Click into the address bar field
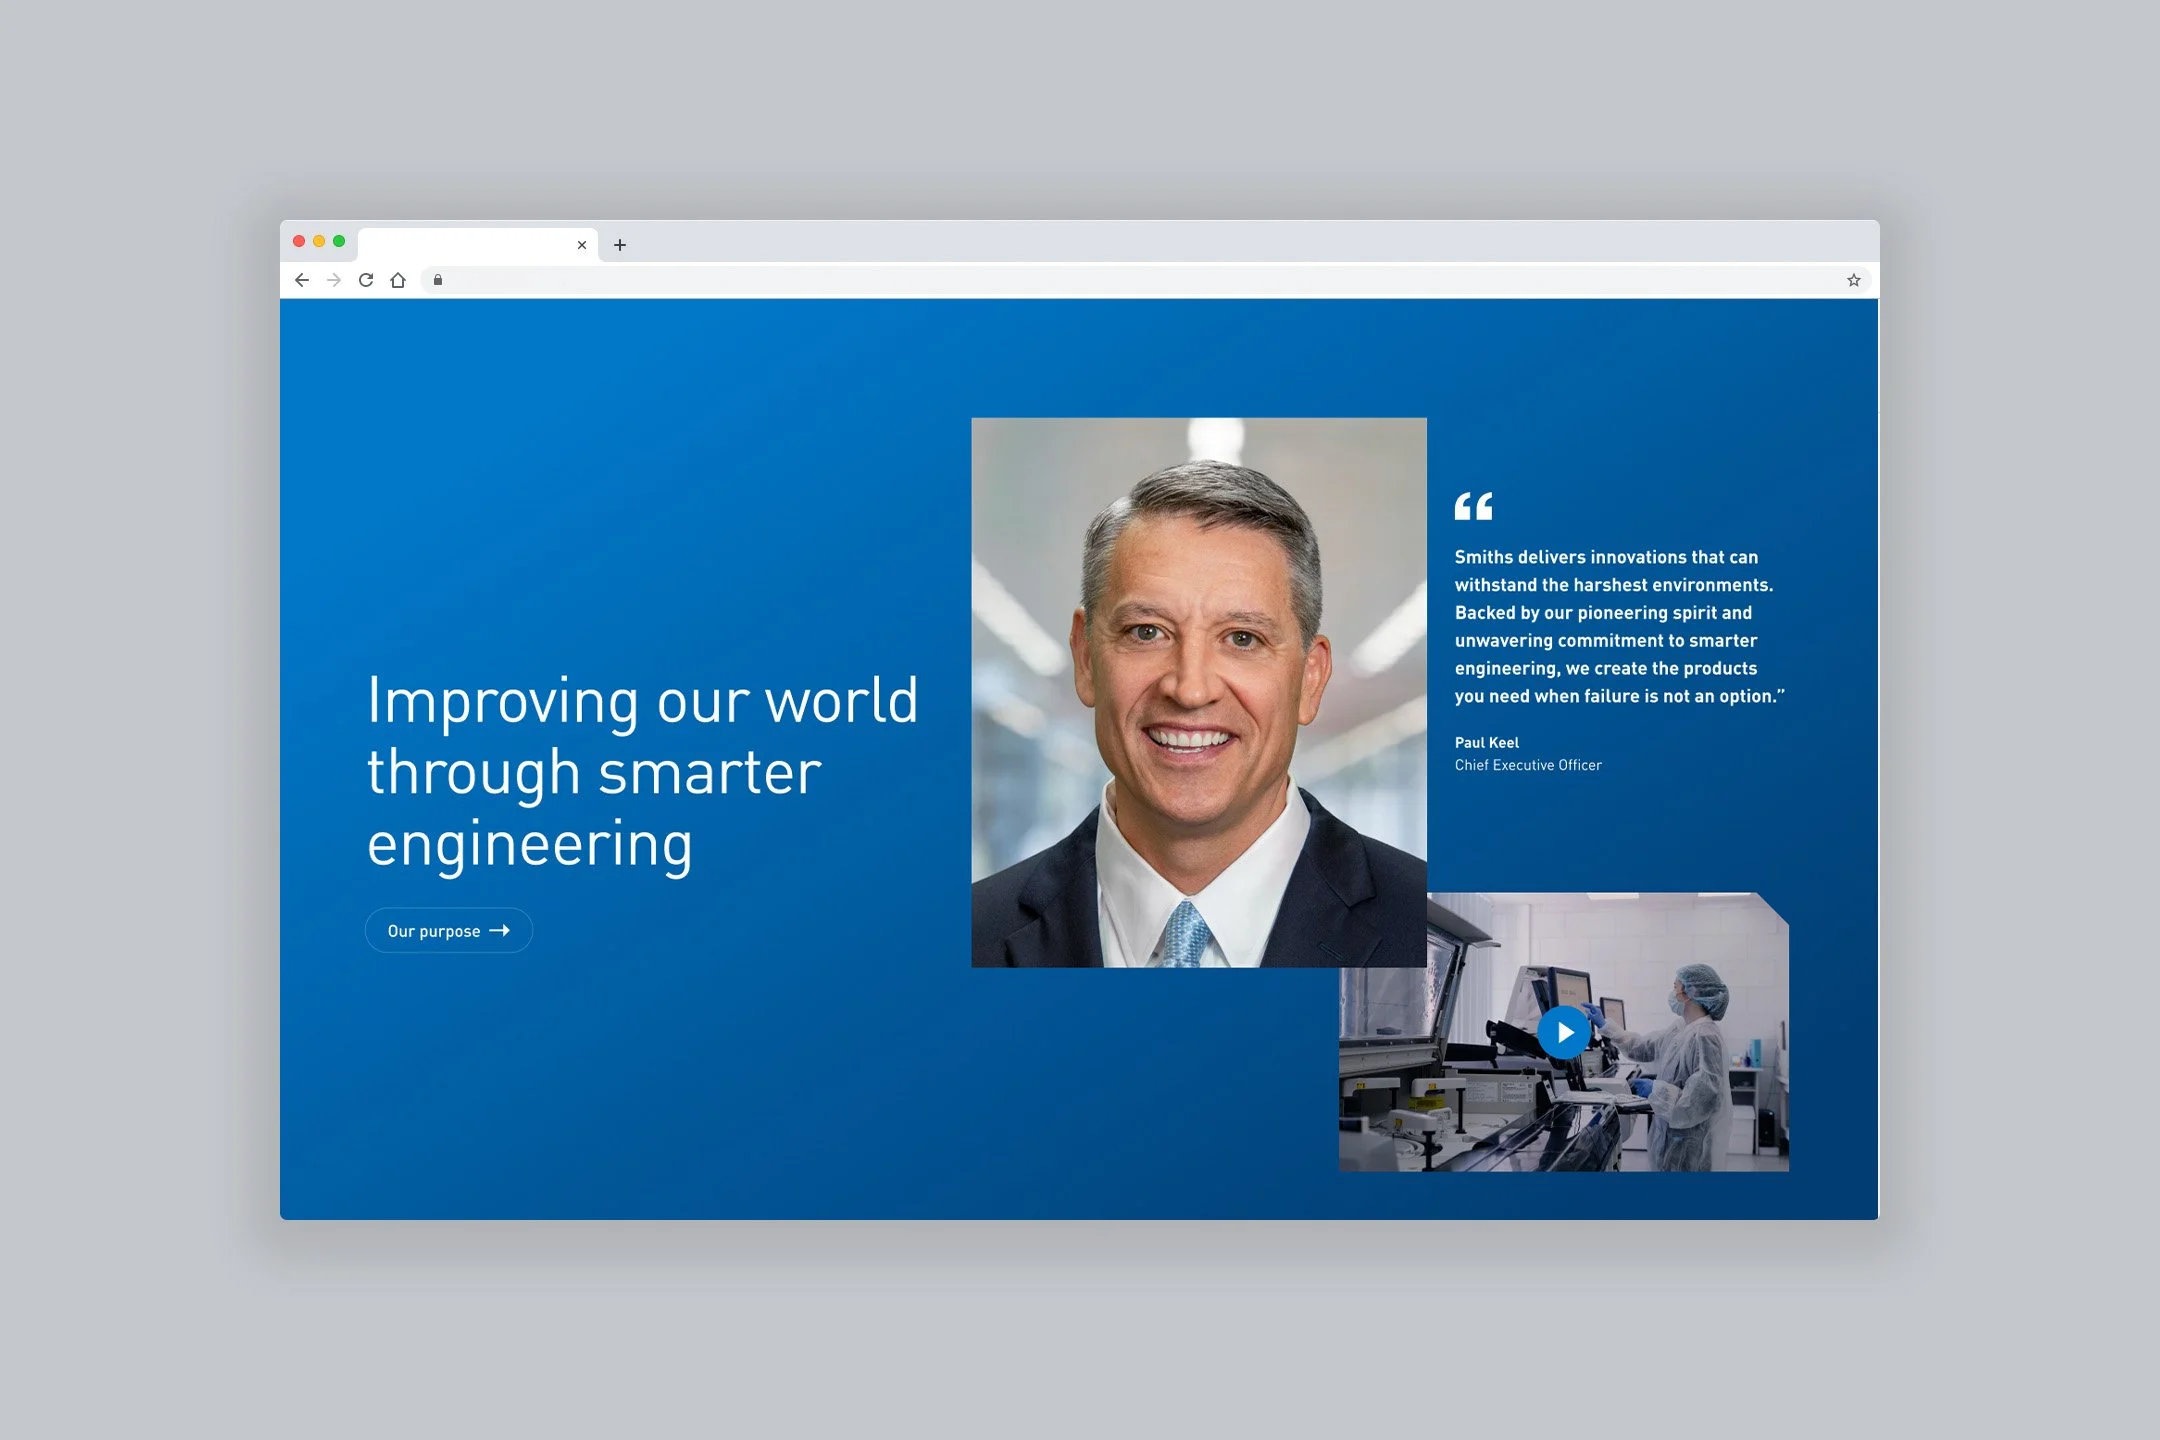The width and height of the screenshot is (2160, 1440). click(x=1100, y=280)
